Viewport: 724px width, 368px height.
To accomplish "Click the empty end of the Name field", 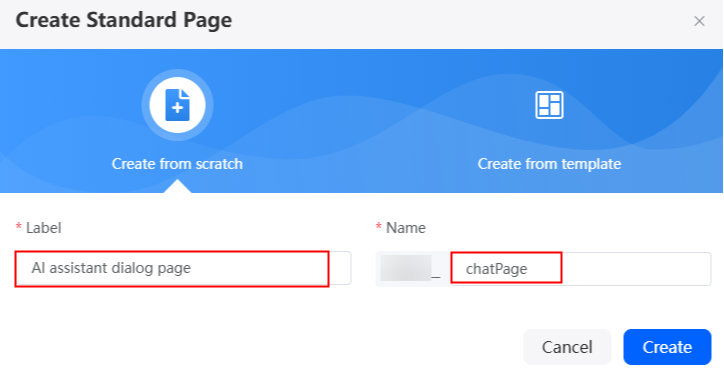I will (636, 269).
